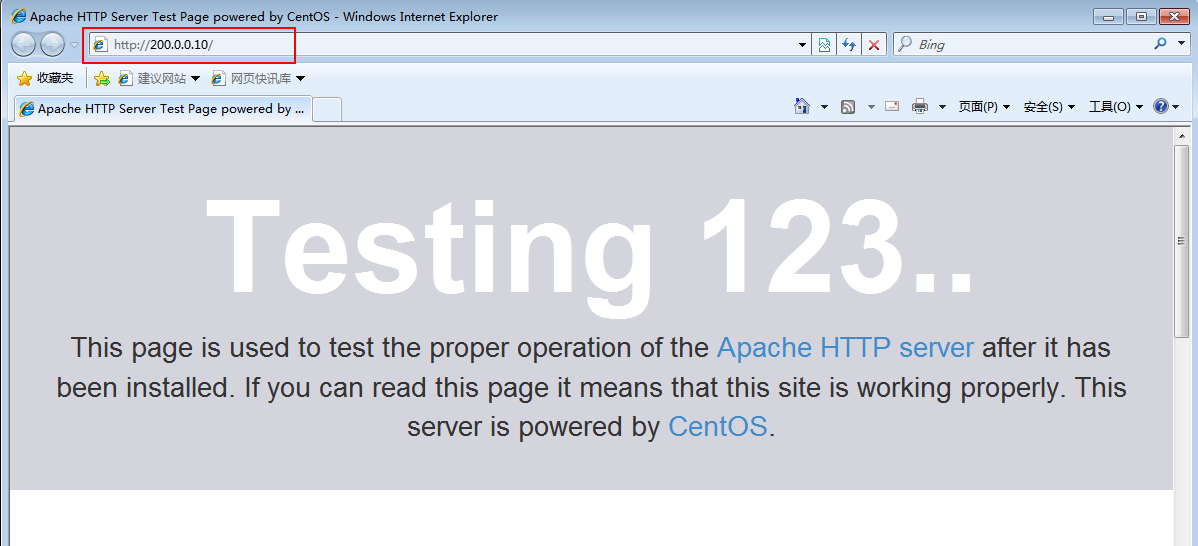The width and height of the screenshot is (1198, 546).
Task: Click the address bar showing http://200.0.0.10/
Action: click(x=449, y=45)
